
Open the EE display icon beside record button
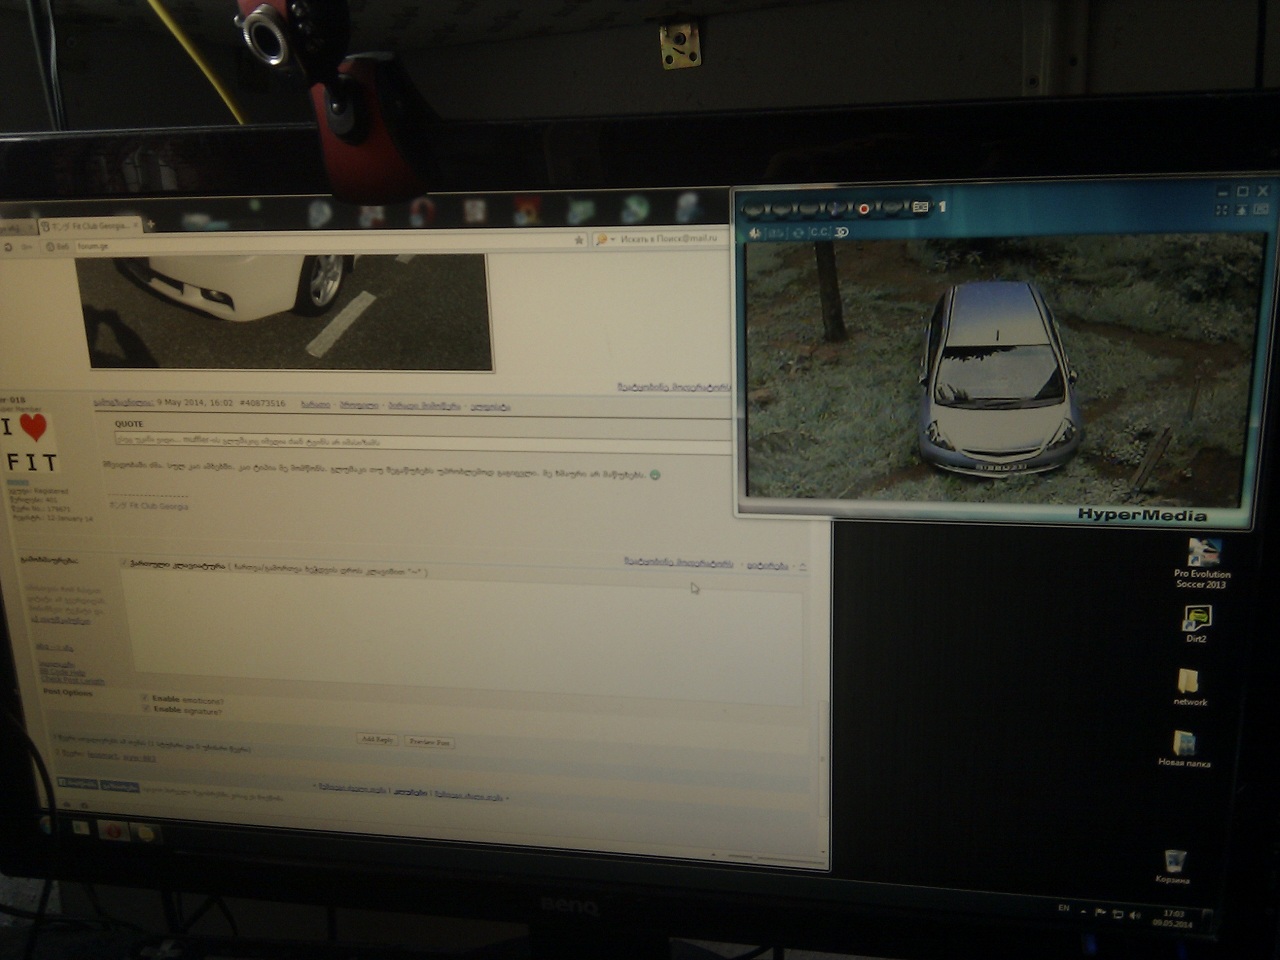[x=920, y=208]
